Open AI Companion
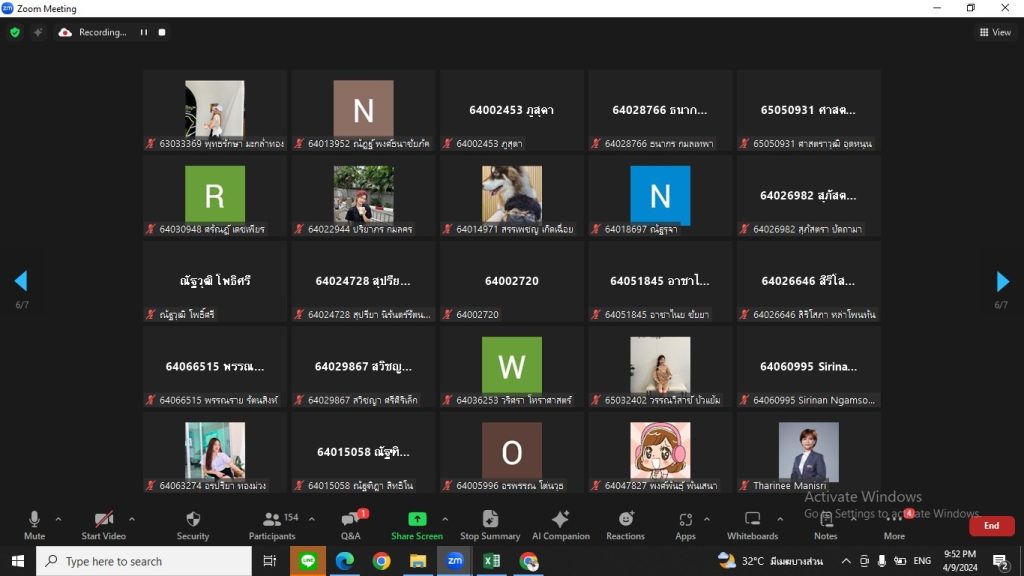Image resolution: width=1024 pixels, height=576 pixels. [x=560, y=525]
